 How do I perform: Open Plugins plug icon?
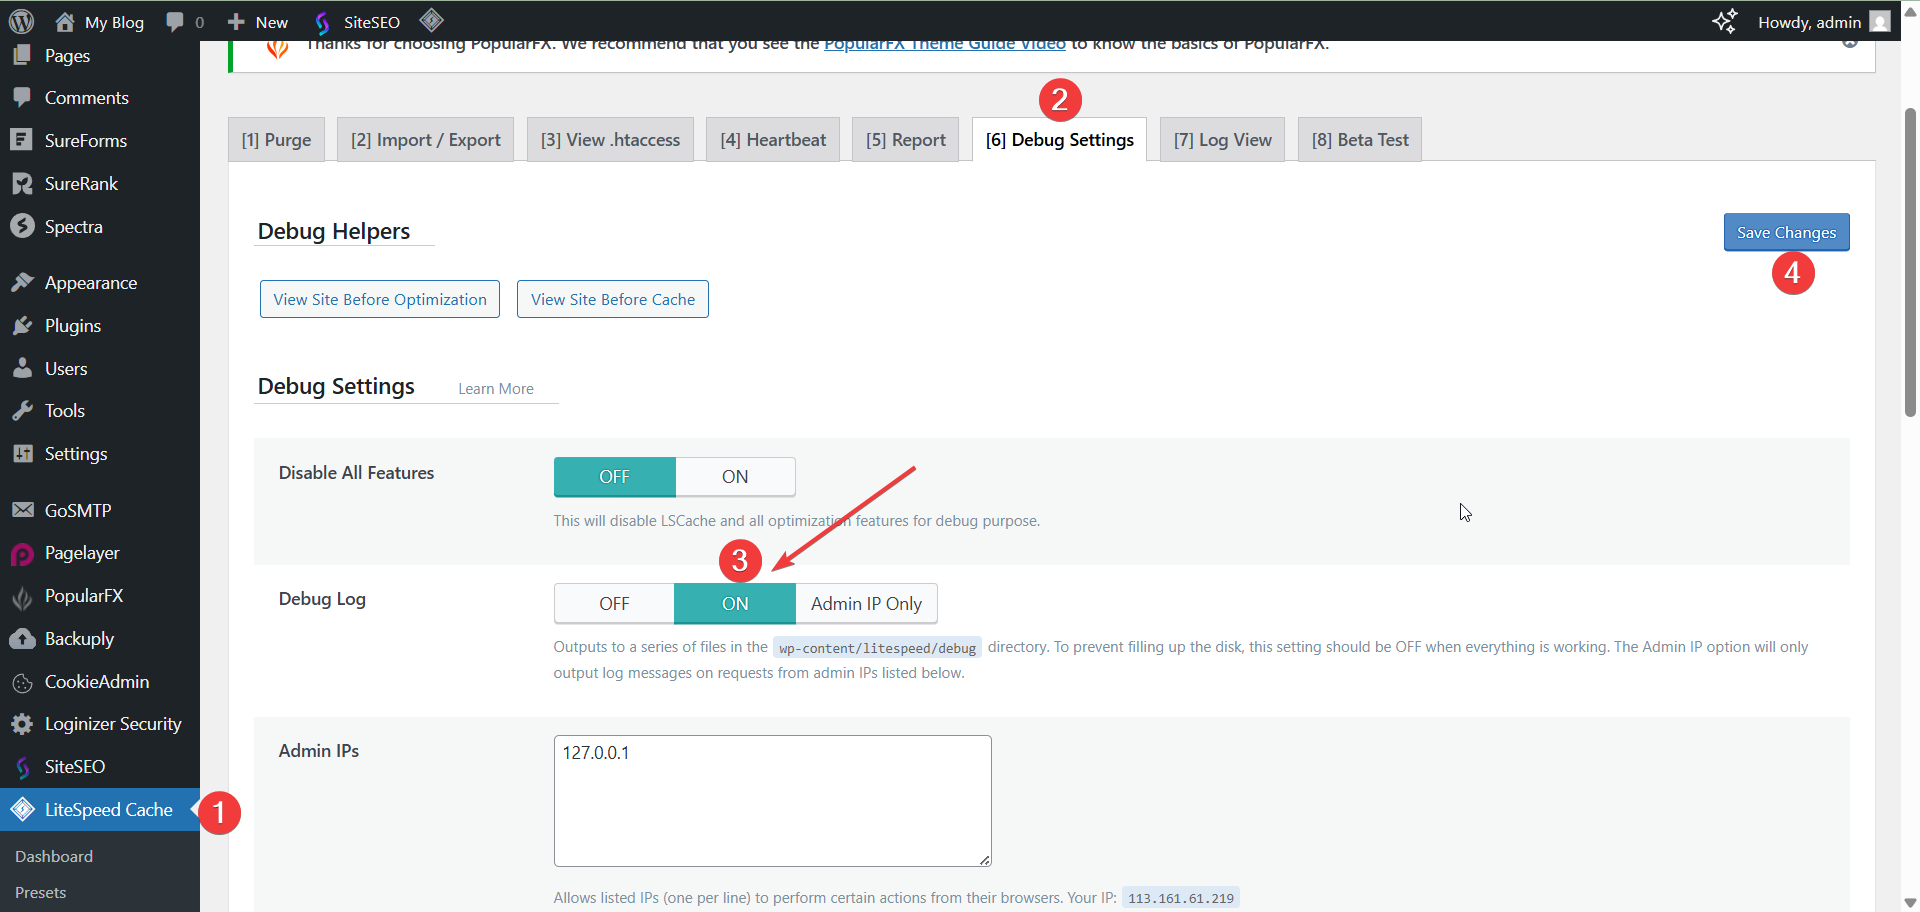[x=22, y=326]
